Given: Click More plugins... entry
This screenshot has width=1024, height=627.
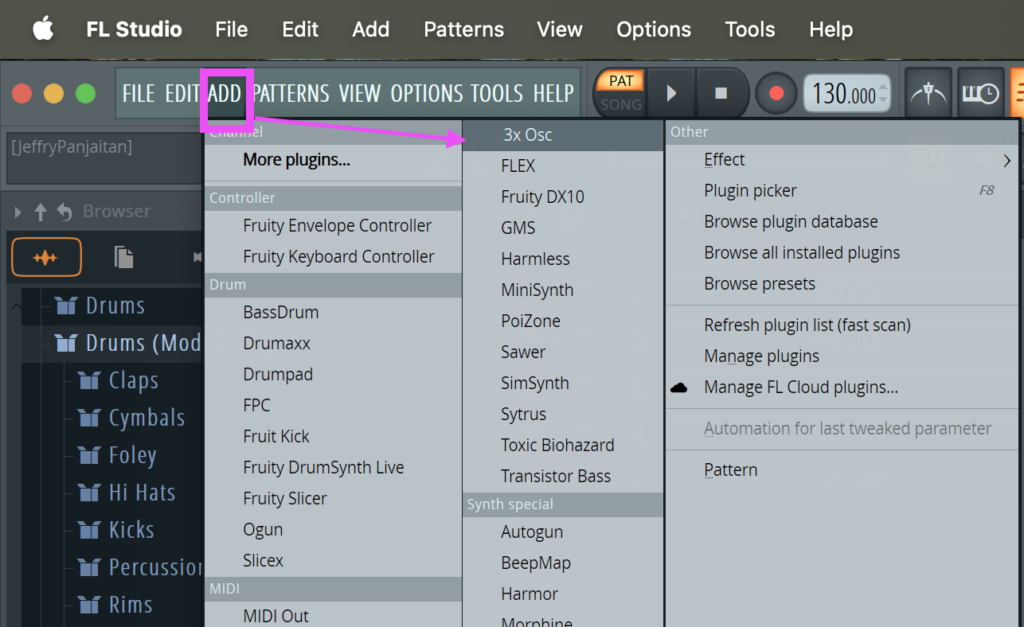Looking at the screenshot, I should 296,160.
